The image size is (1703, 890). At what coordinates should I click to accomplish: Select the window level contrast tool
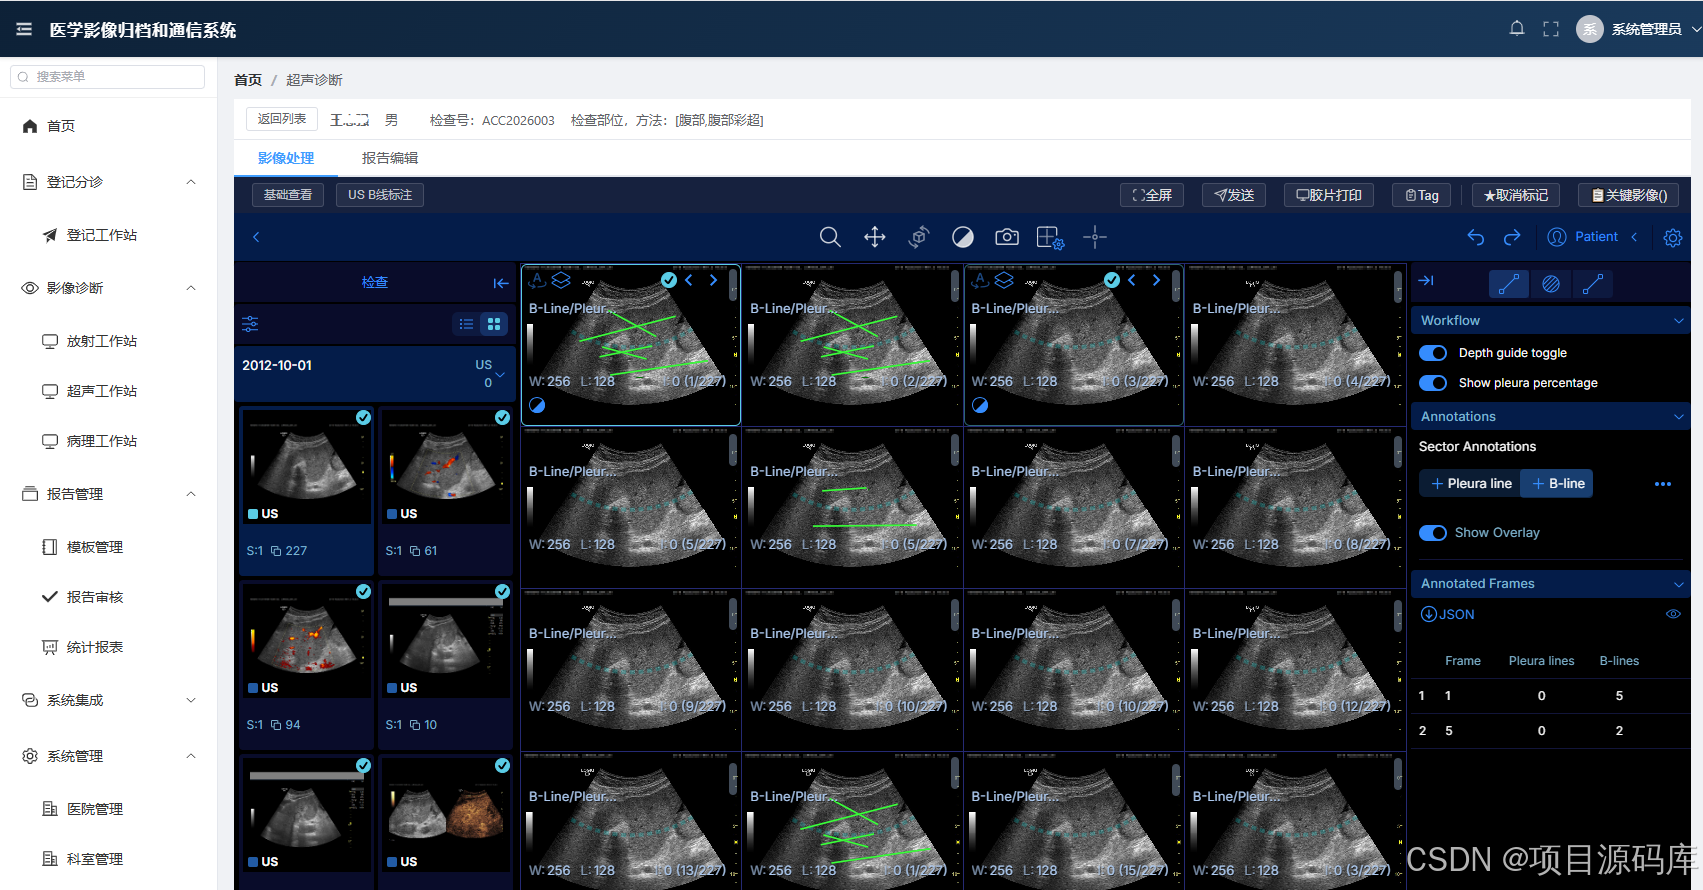point(963,237)
